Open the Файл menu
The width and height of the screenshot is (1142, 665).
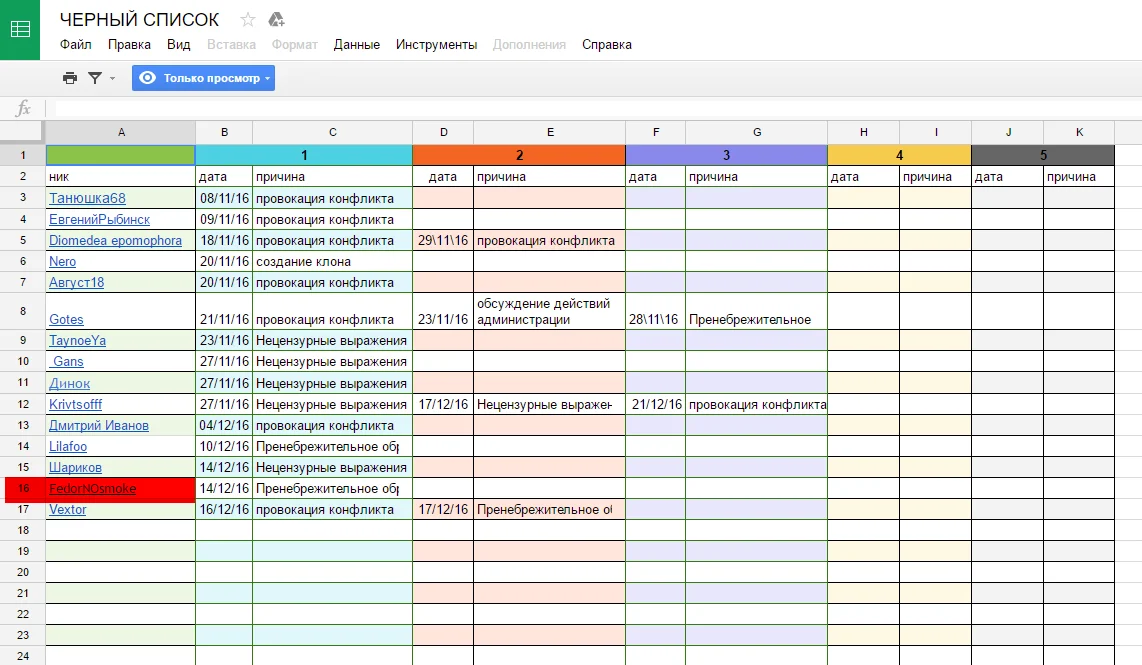(75, 45)
